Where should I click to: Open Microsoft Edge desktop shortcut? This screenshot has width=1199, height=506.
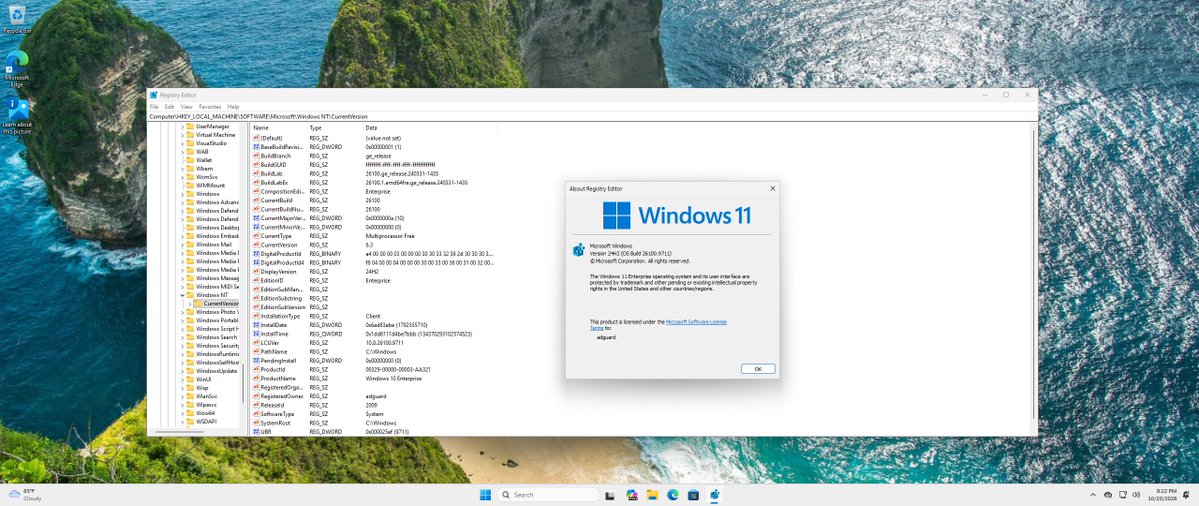point(17,69)
